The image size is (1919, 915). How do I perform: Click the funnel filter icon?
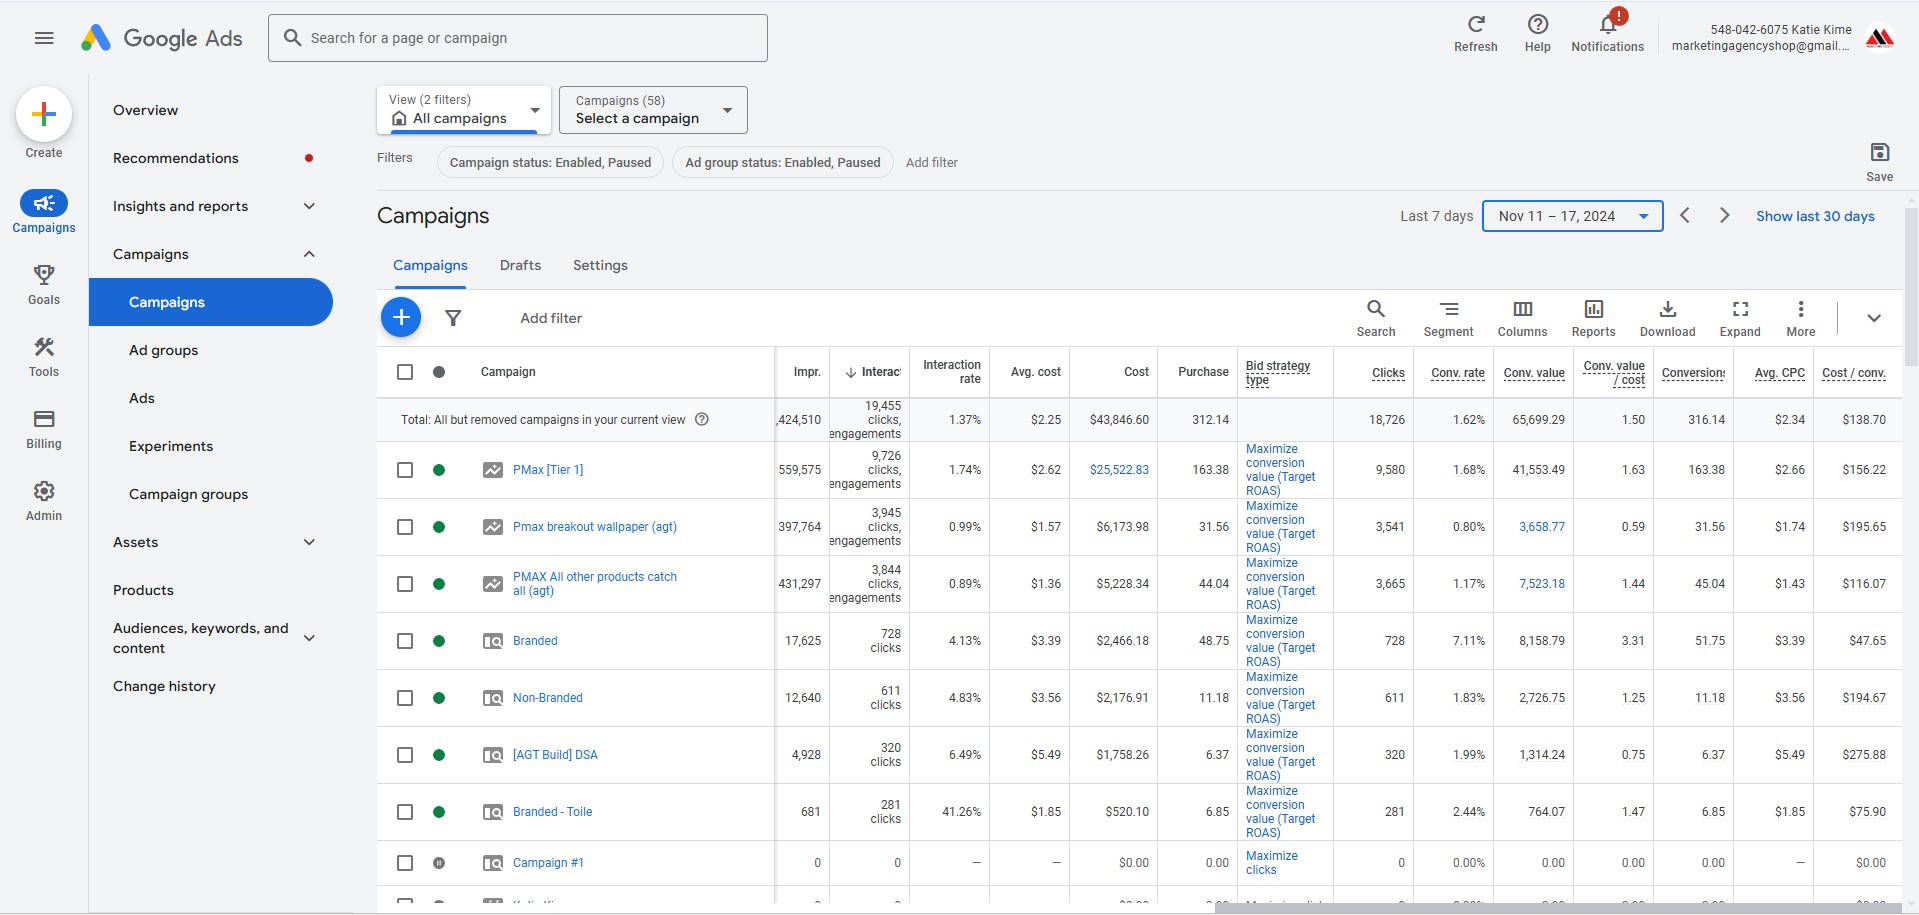[453, 318]
